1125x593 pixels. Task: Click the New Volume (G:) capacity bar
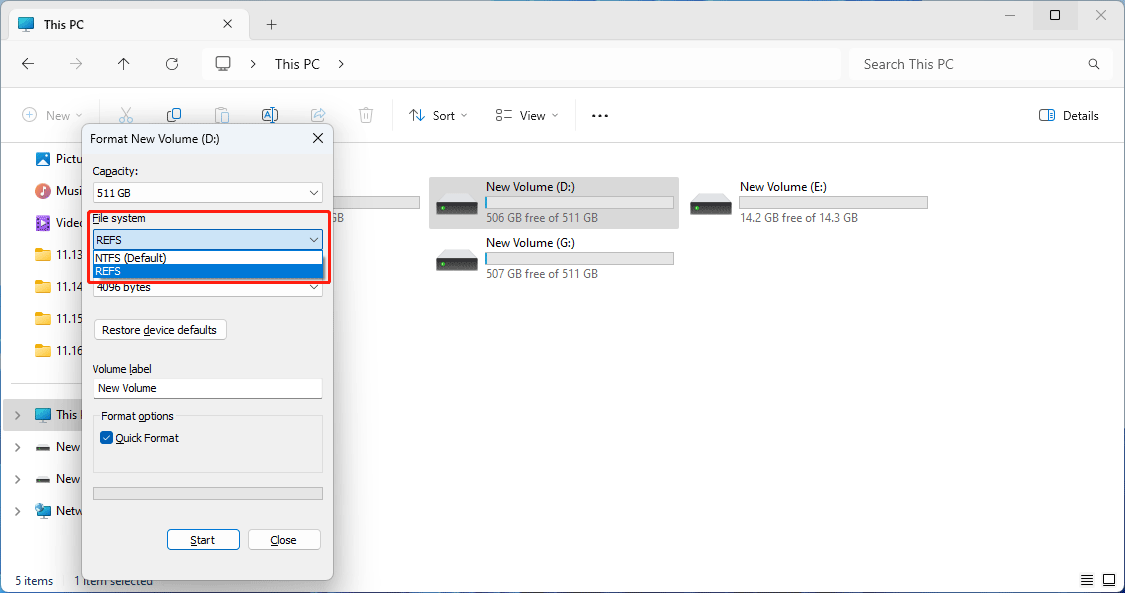(579, 259)
